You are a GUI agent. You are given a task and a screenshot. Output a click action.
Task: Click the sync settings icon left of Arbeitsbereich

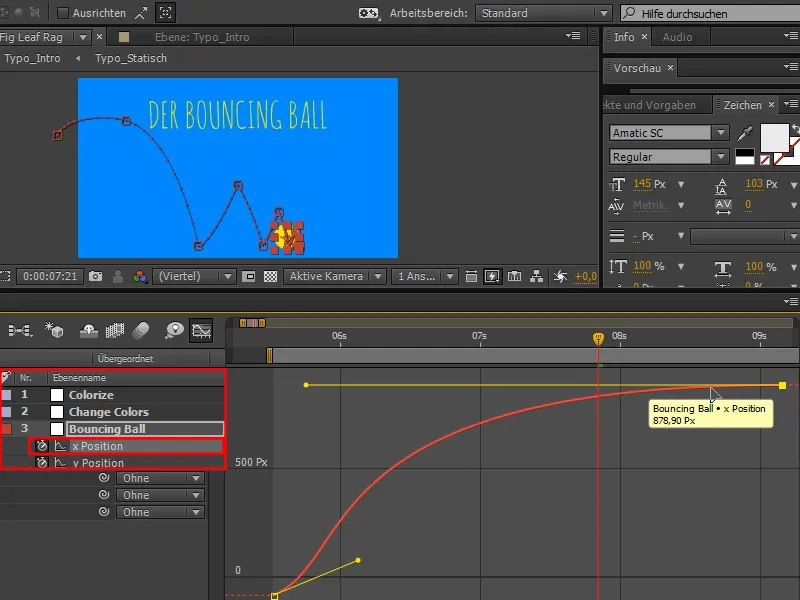[x=368, y=13]
